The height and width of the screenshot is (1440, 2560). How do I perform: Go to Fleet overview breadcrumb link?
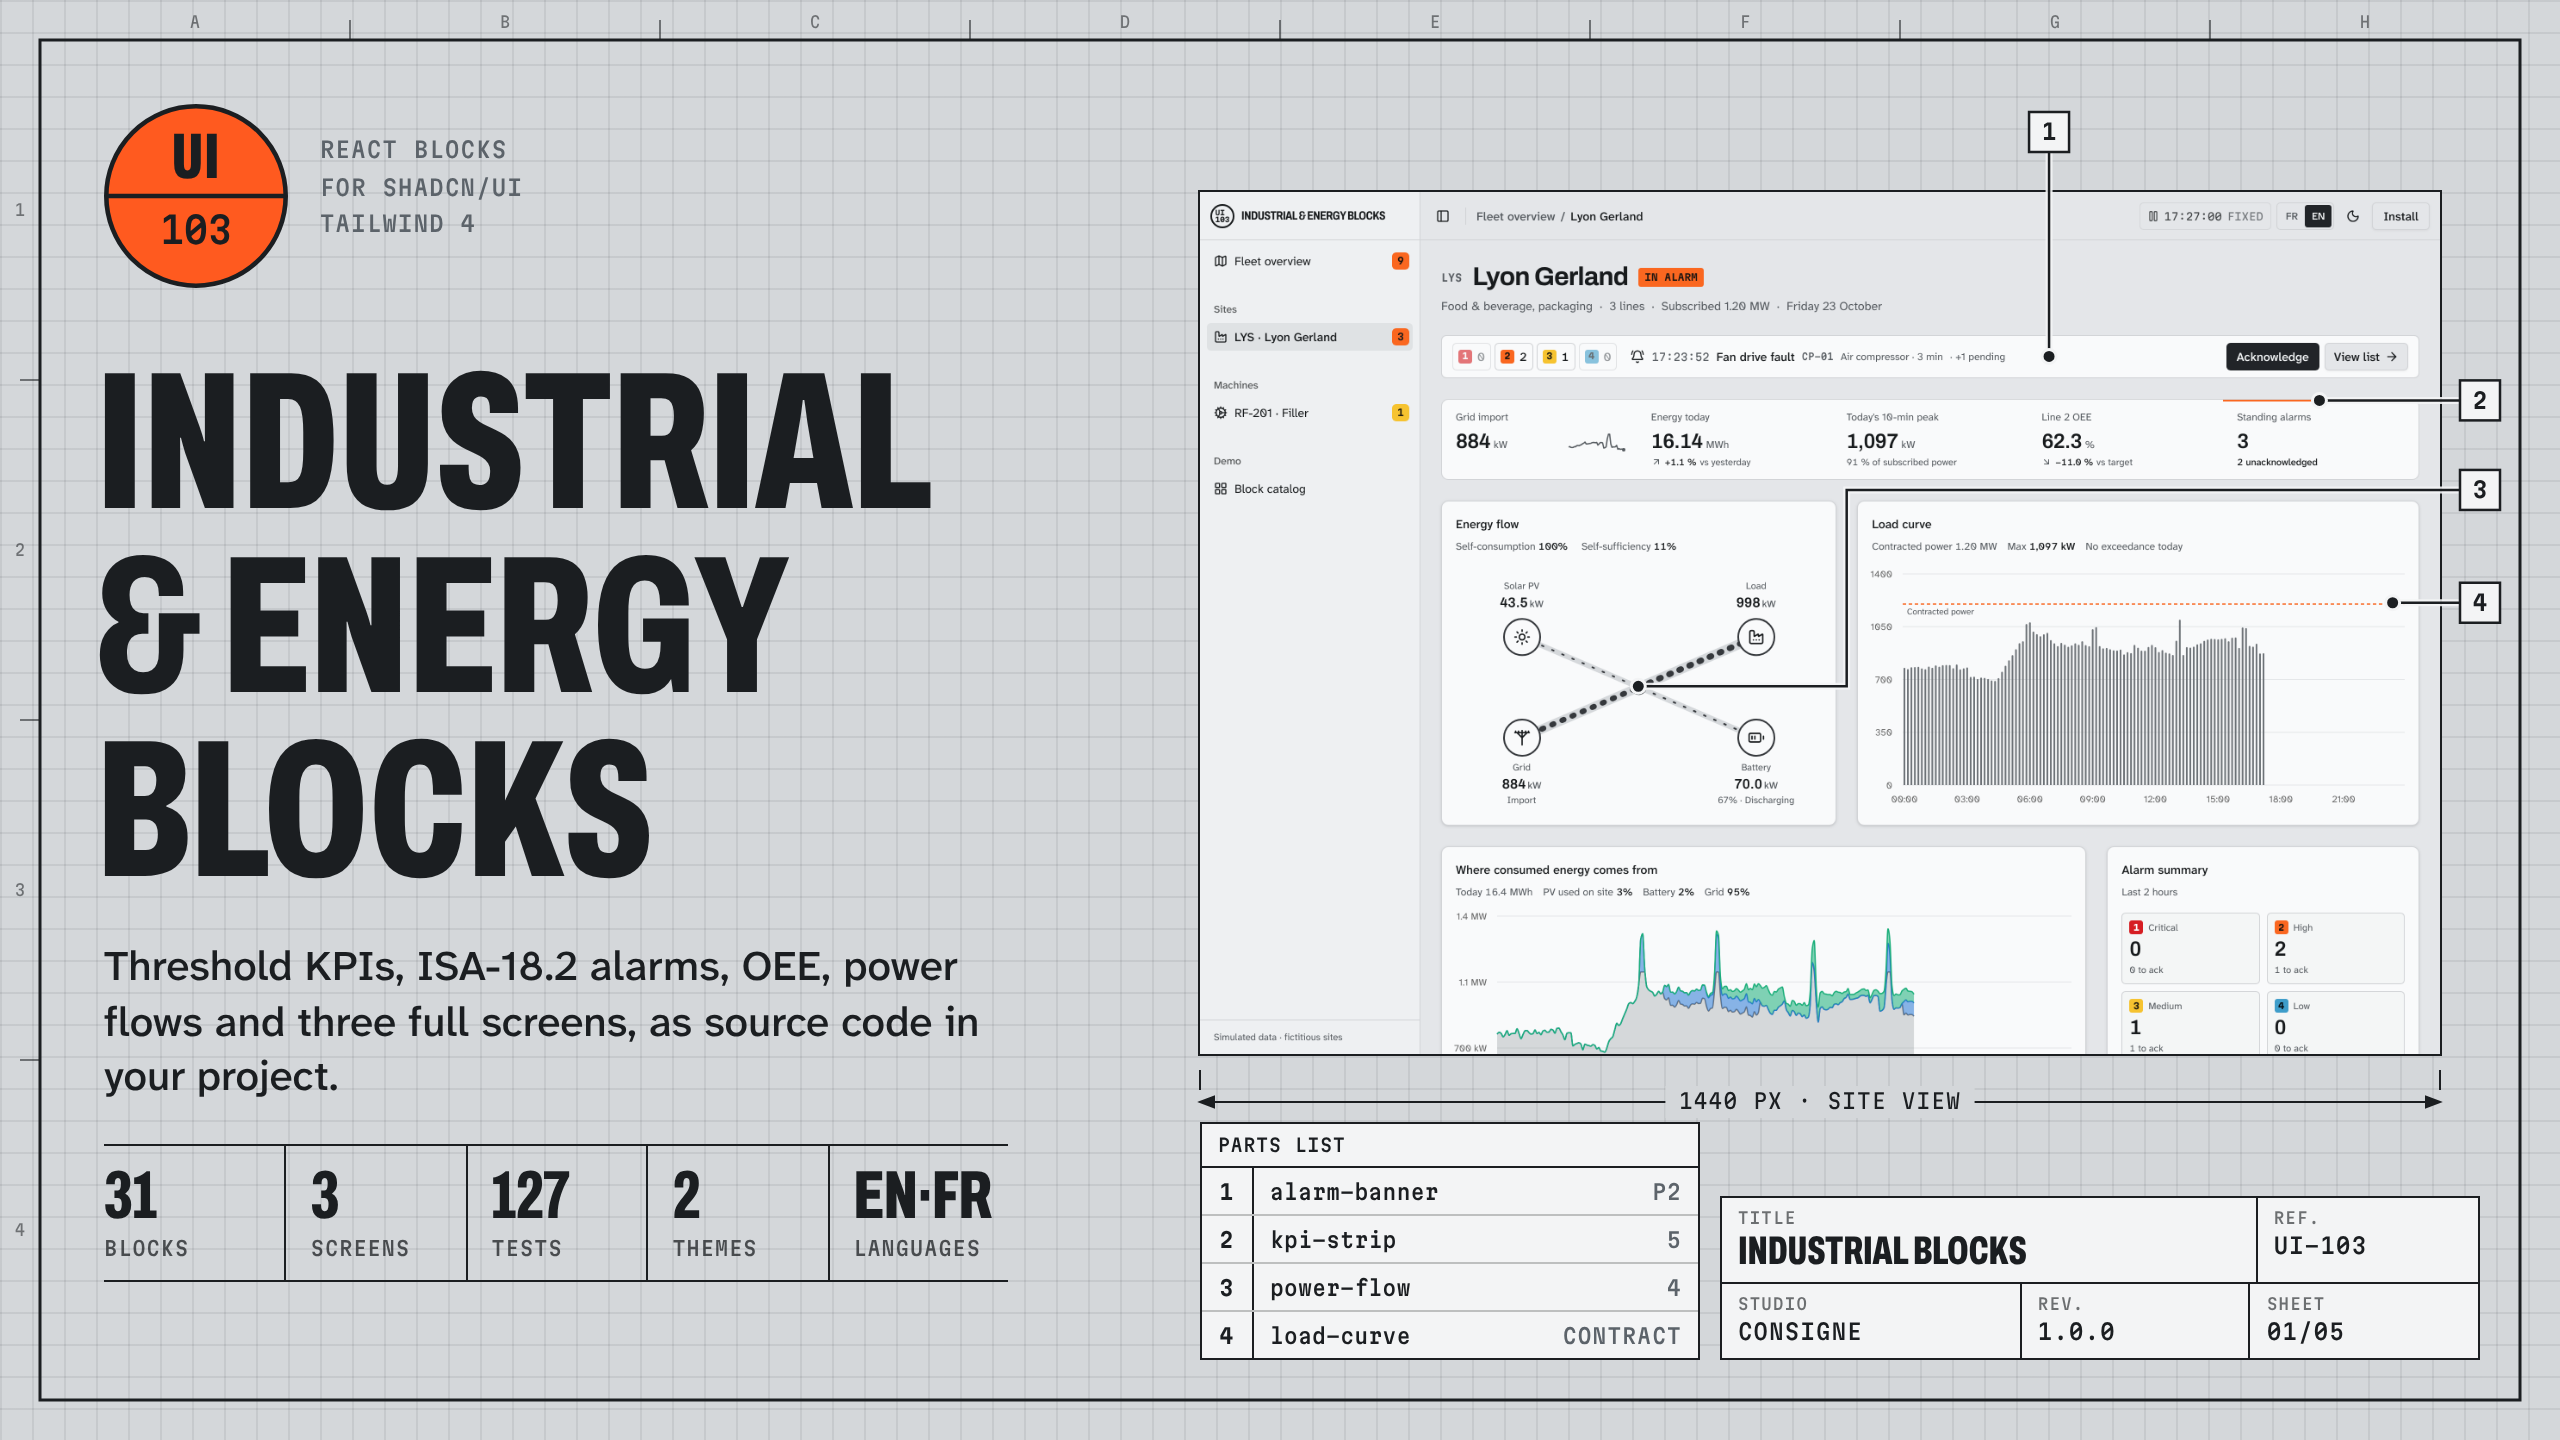[1515, 216]
